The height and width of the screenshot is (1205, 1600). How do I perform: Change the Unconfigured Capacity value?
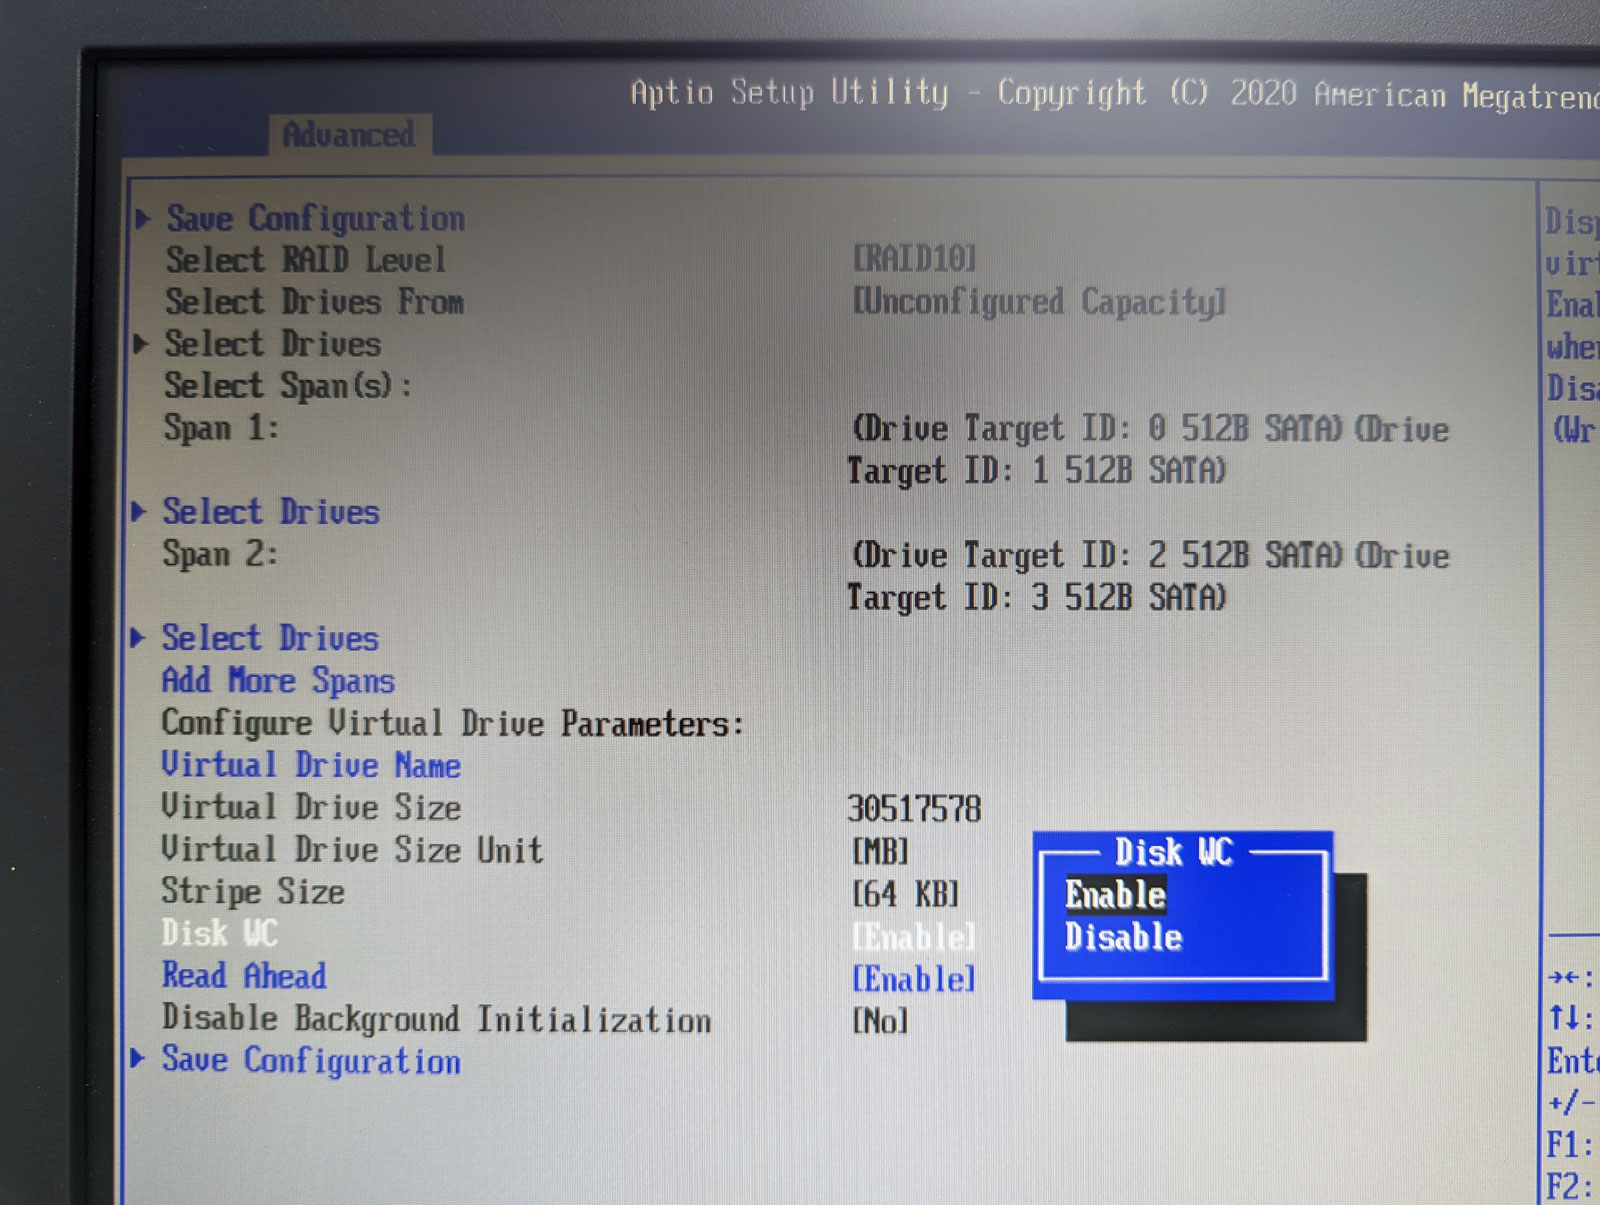pos(1039,301)
